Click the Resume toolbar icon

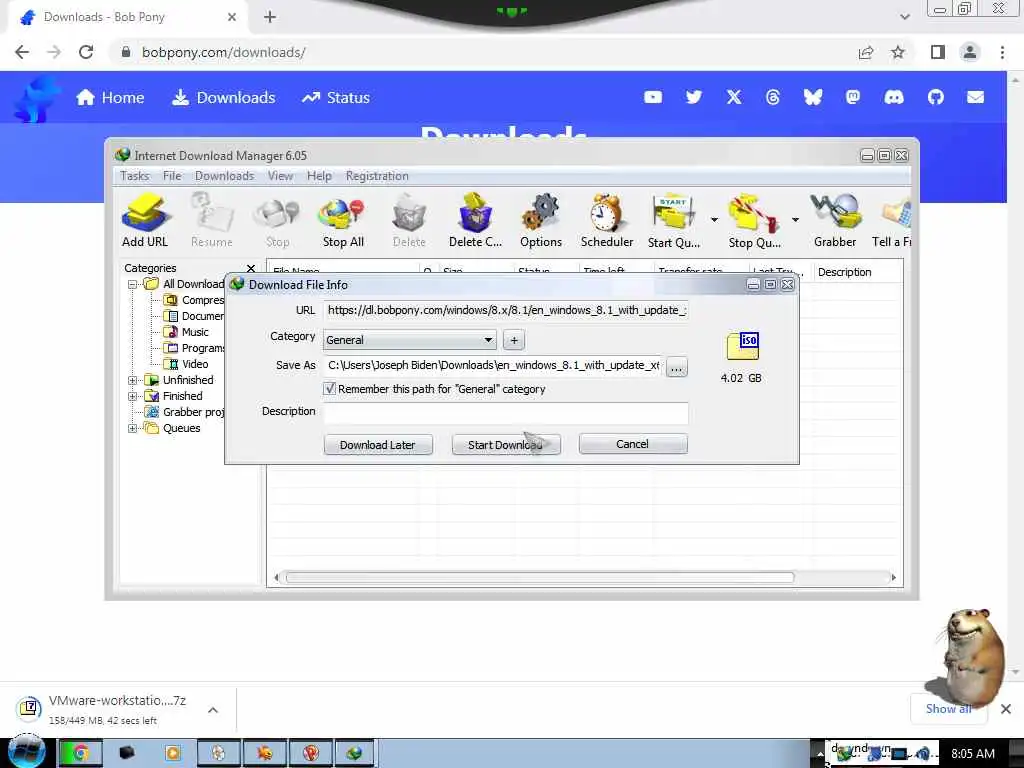pyautogui.click(x=212, y=220)
